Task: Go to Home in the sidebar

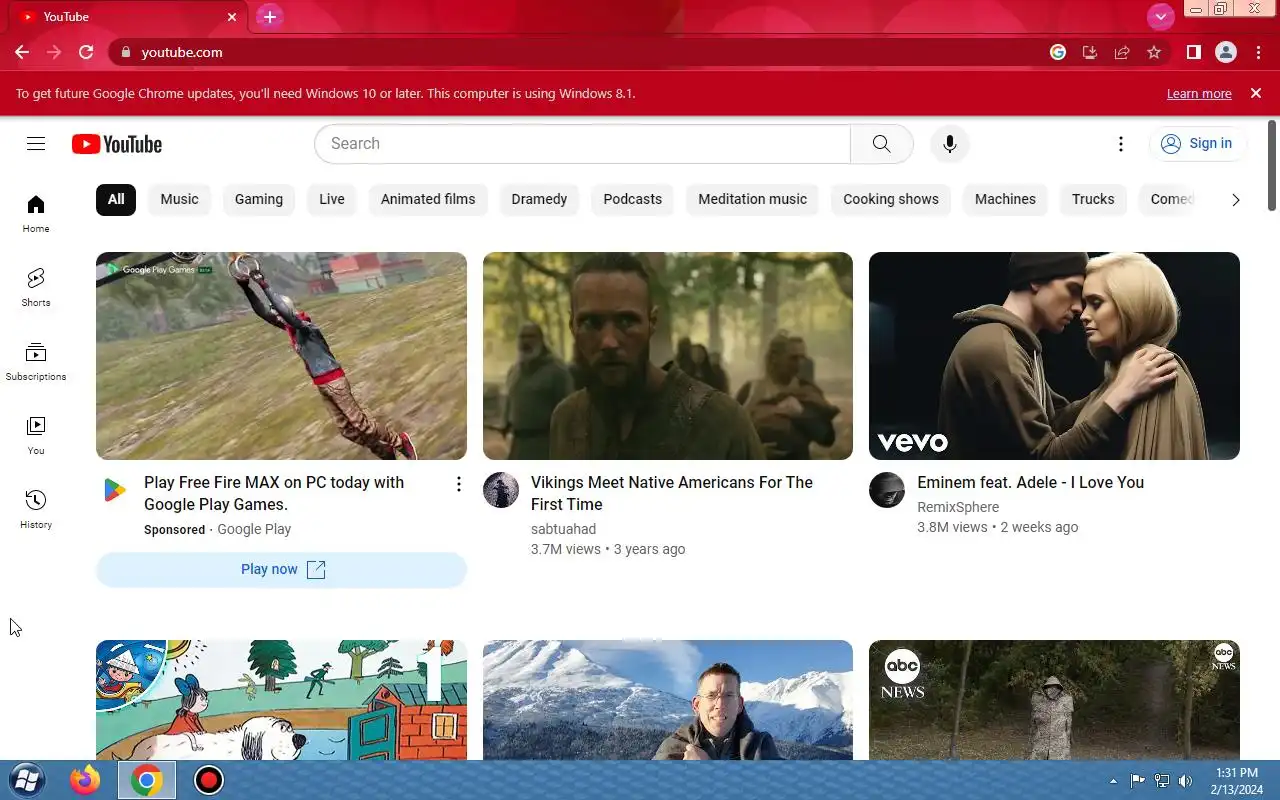Action: tap(36, 214)
